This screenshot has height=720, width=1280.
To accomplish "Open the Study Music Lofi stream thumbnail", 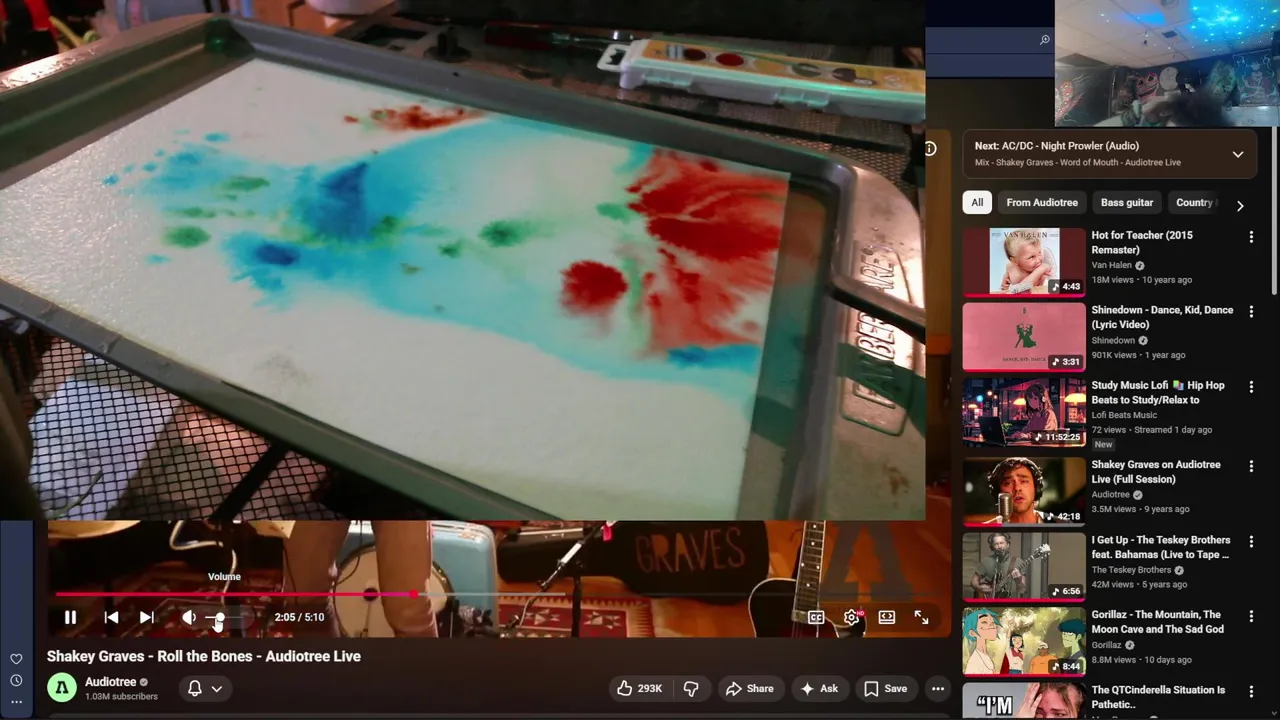I will pos(1024,412).
